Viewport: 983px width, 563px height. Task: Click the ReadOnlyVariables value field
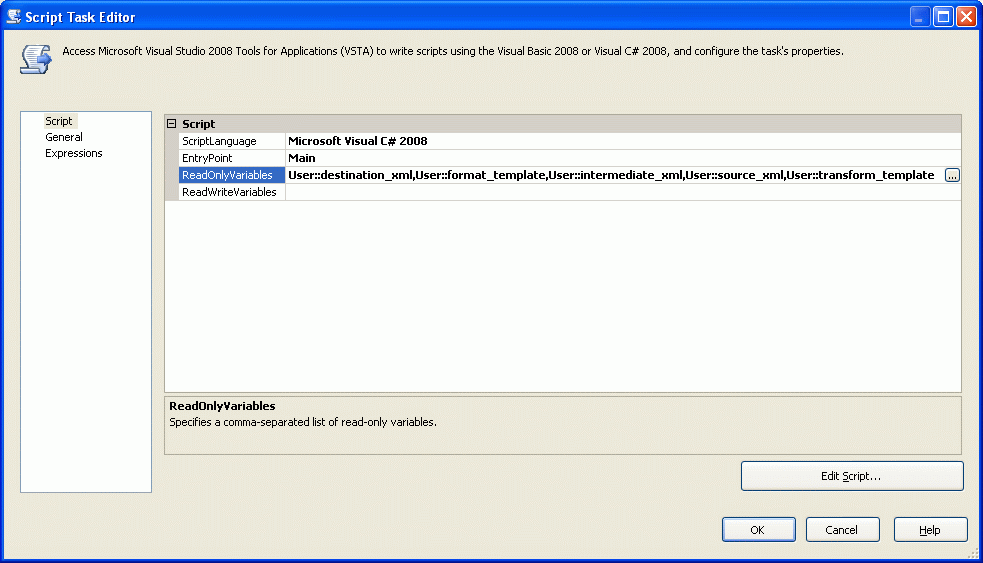610,175
